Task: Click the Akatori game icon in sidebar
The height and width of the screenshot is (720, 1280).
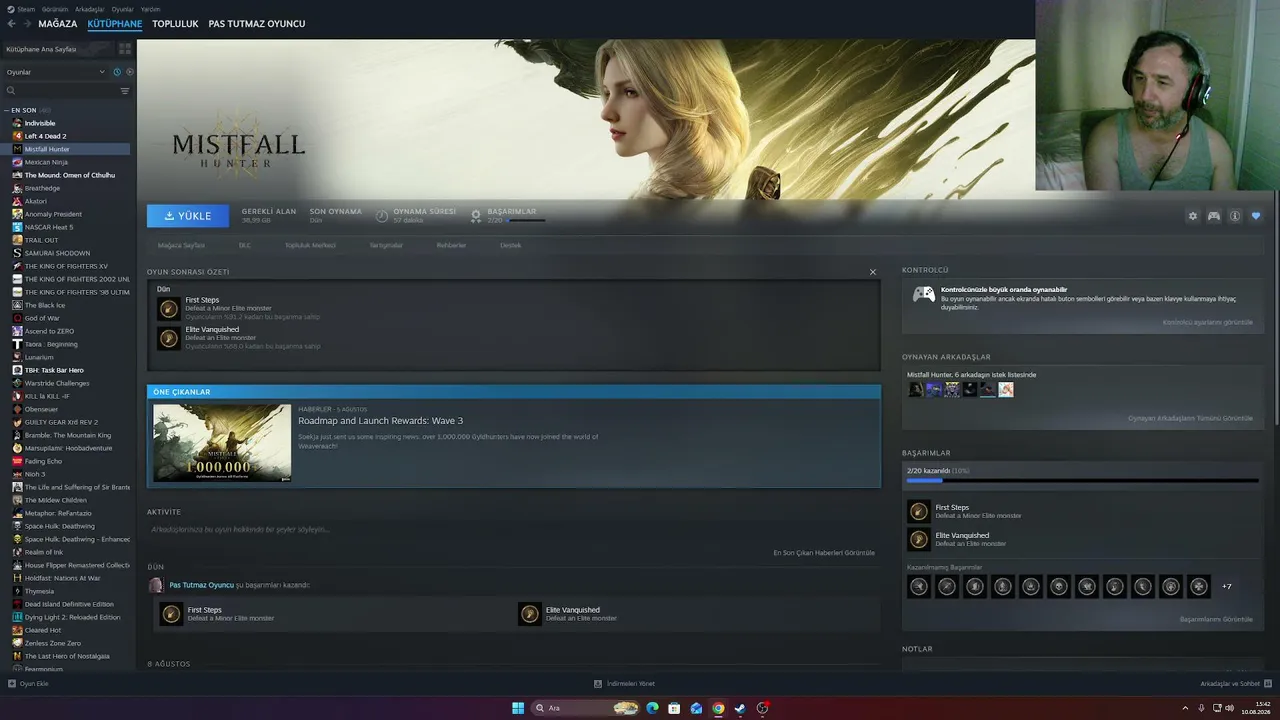Action: click(x=17, y=201)
